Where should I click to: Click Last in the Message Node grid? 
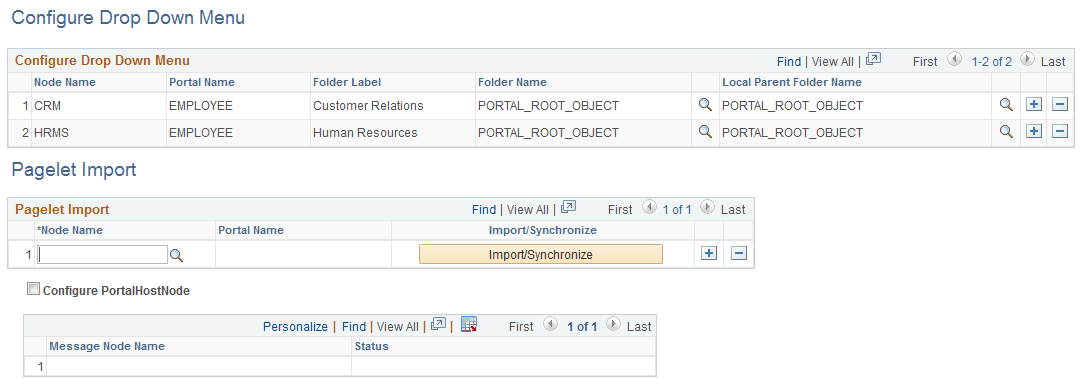639,327
